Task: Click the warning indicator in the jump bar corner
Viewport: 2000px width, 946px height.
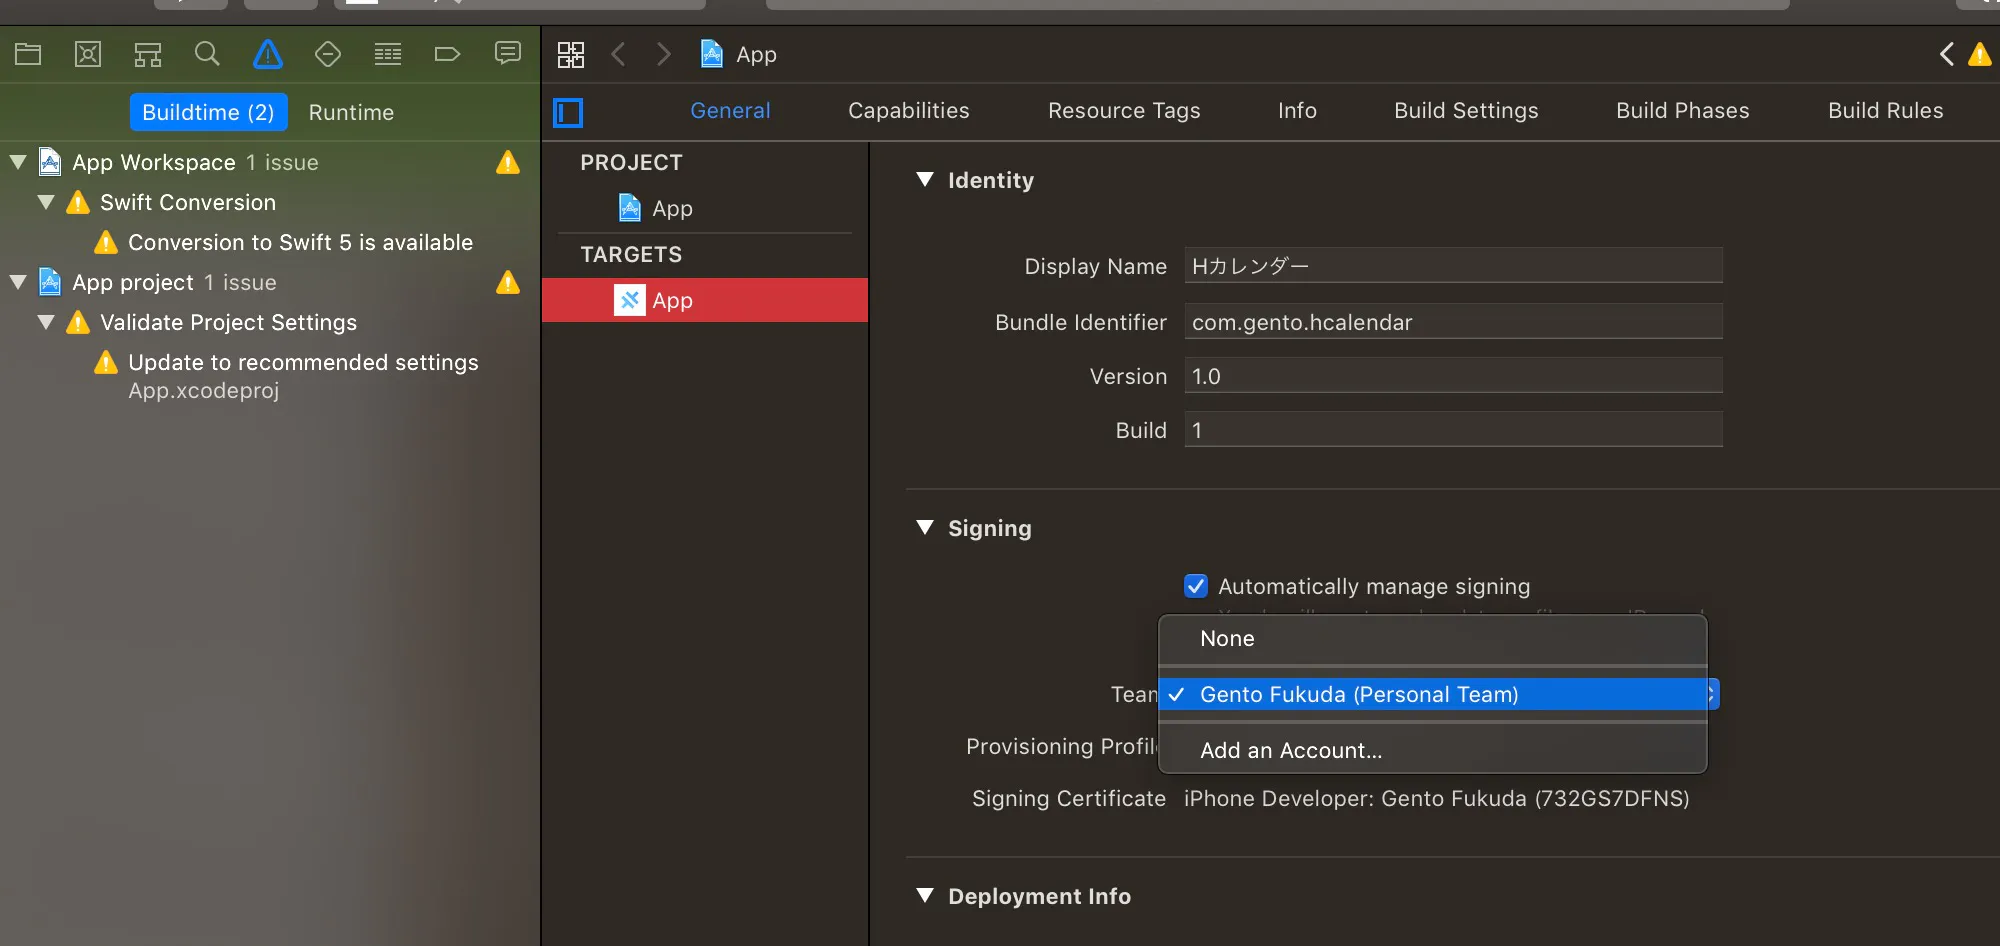Action: tap(1979, 54)
